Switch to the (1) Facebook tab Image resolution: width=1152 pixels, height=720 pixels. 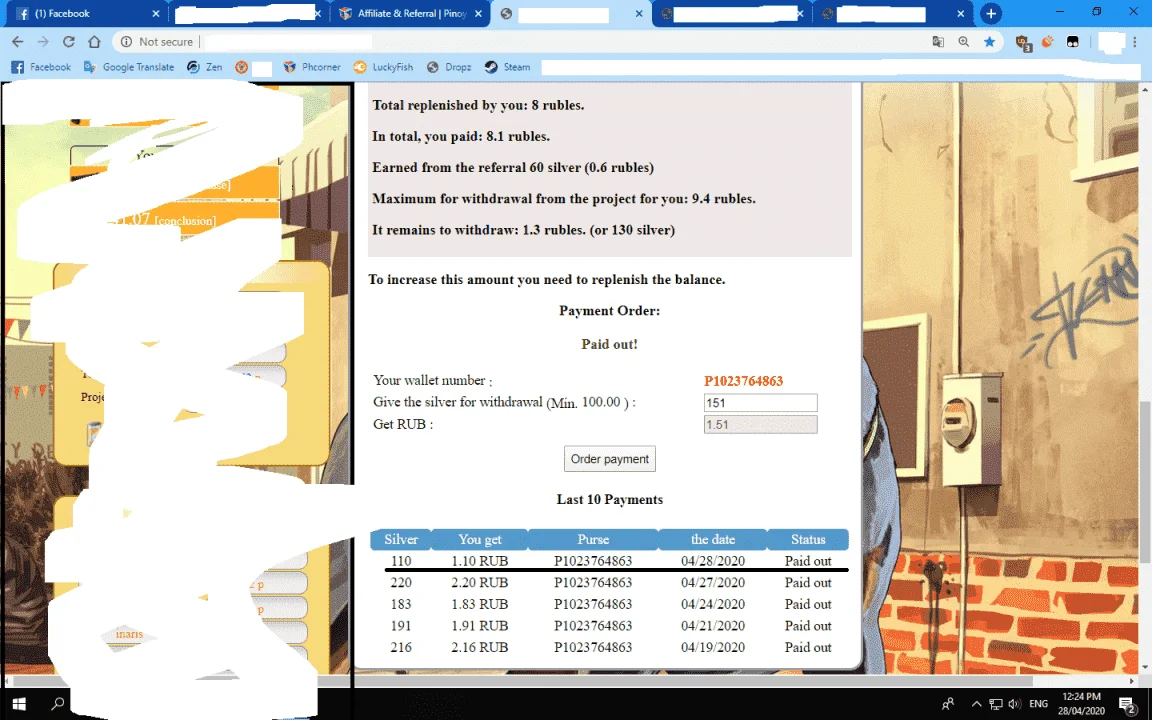click(84, 14)
